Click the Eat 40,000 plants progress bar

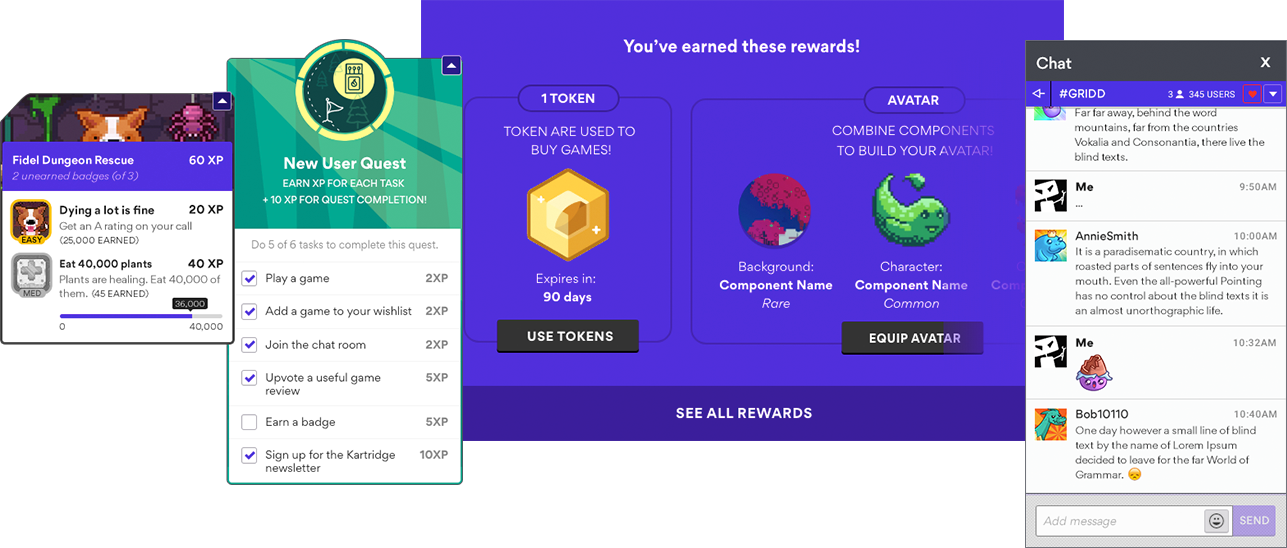[141, 316]
